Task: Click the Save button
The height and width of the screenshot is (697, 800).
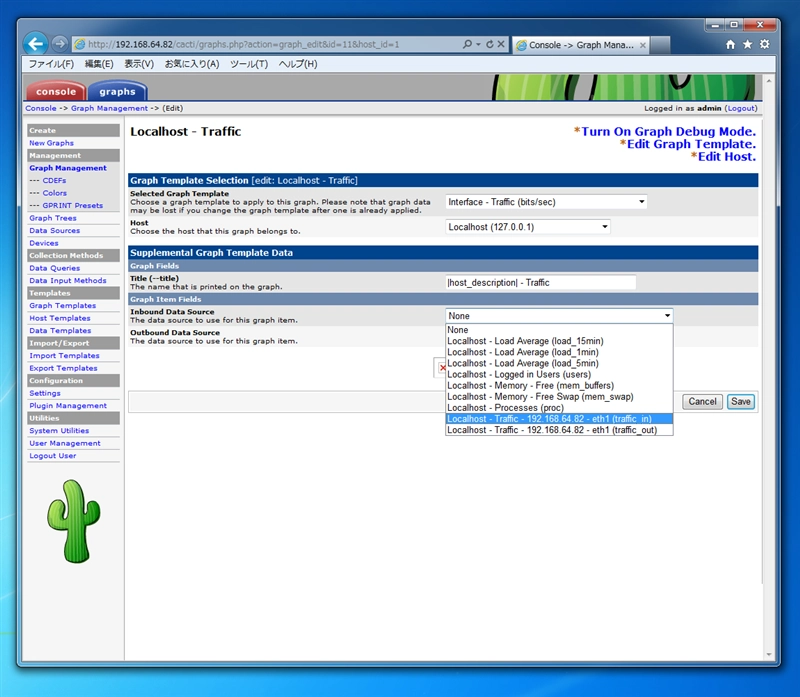Action: (741, 402)
